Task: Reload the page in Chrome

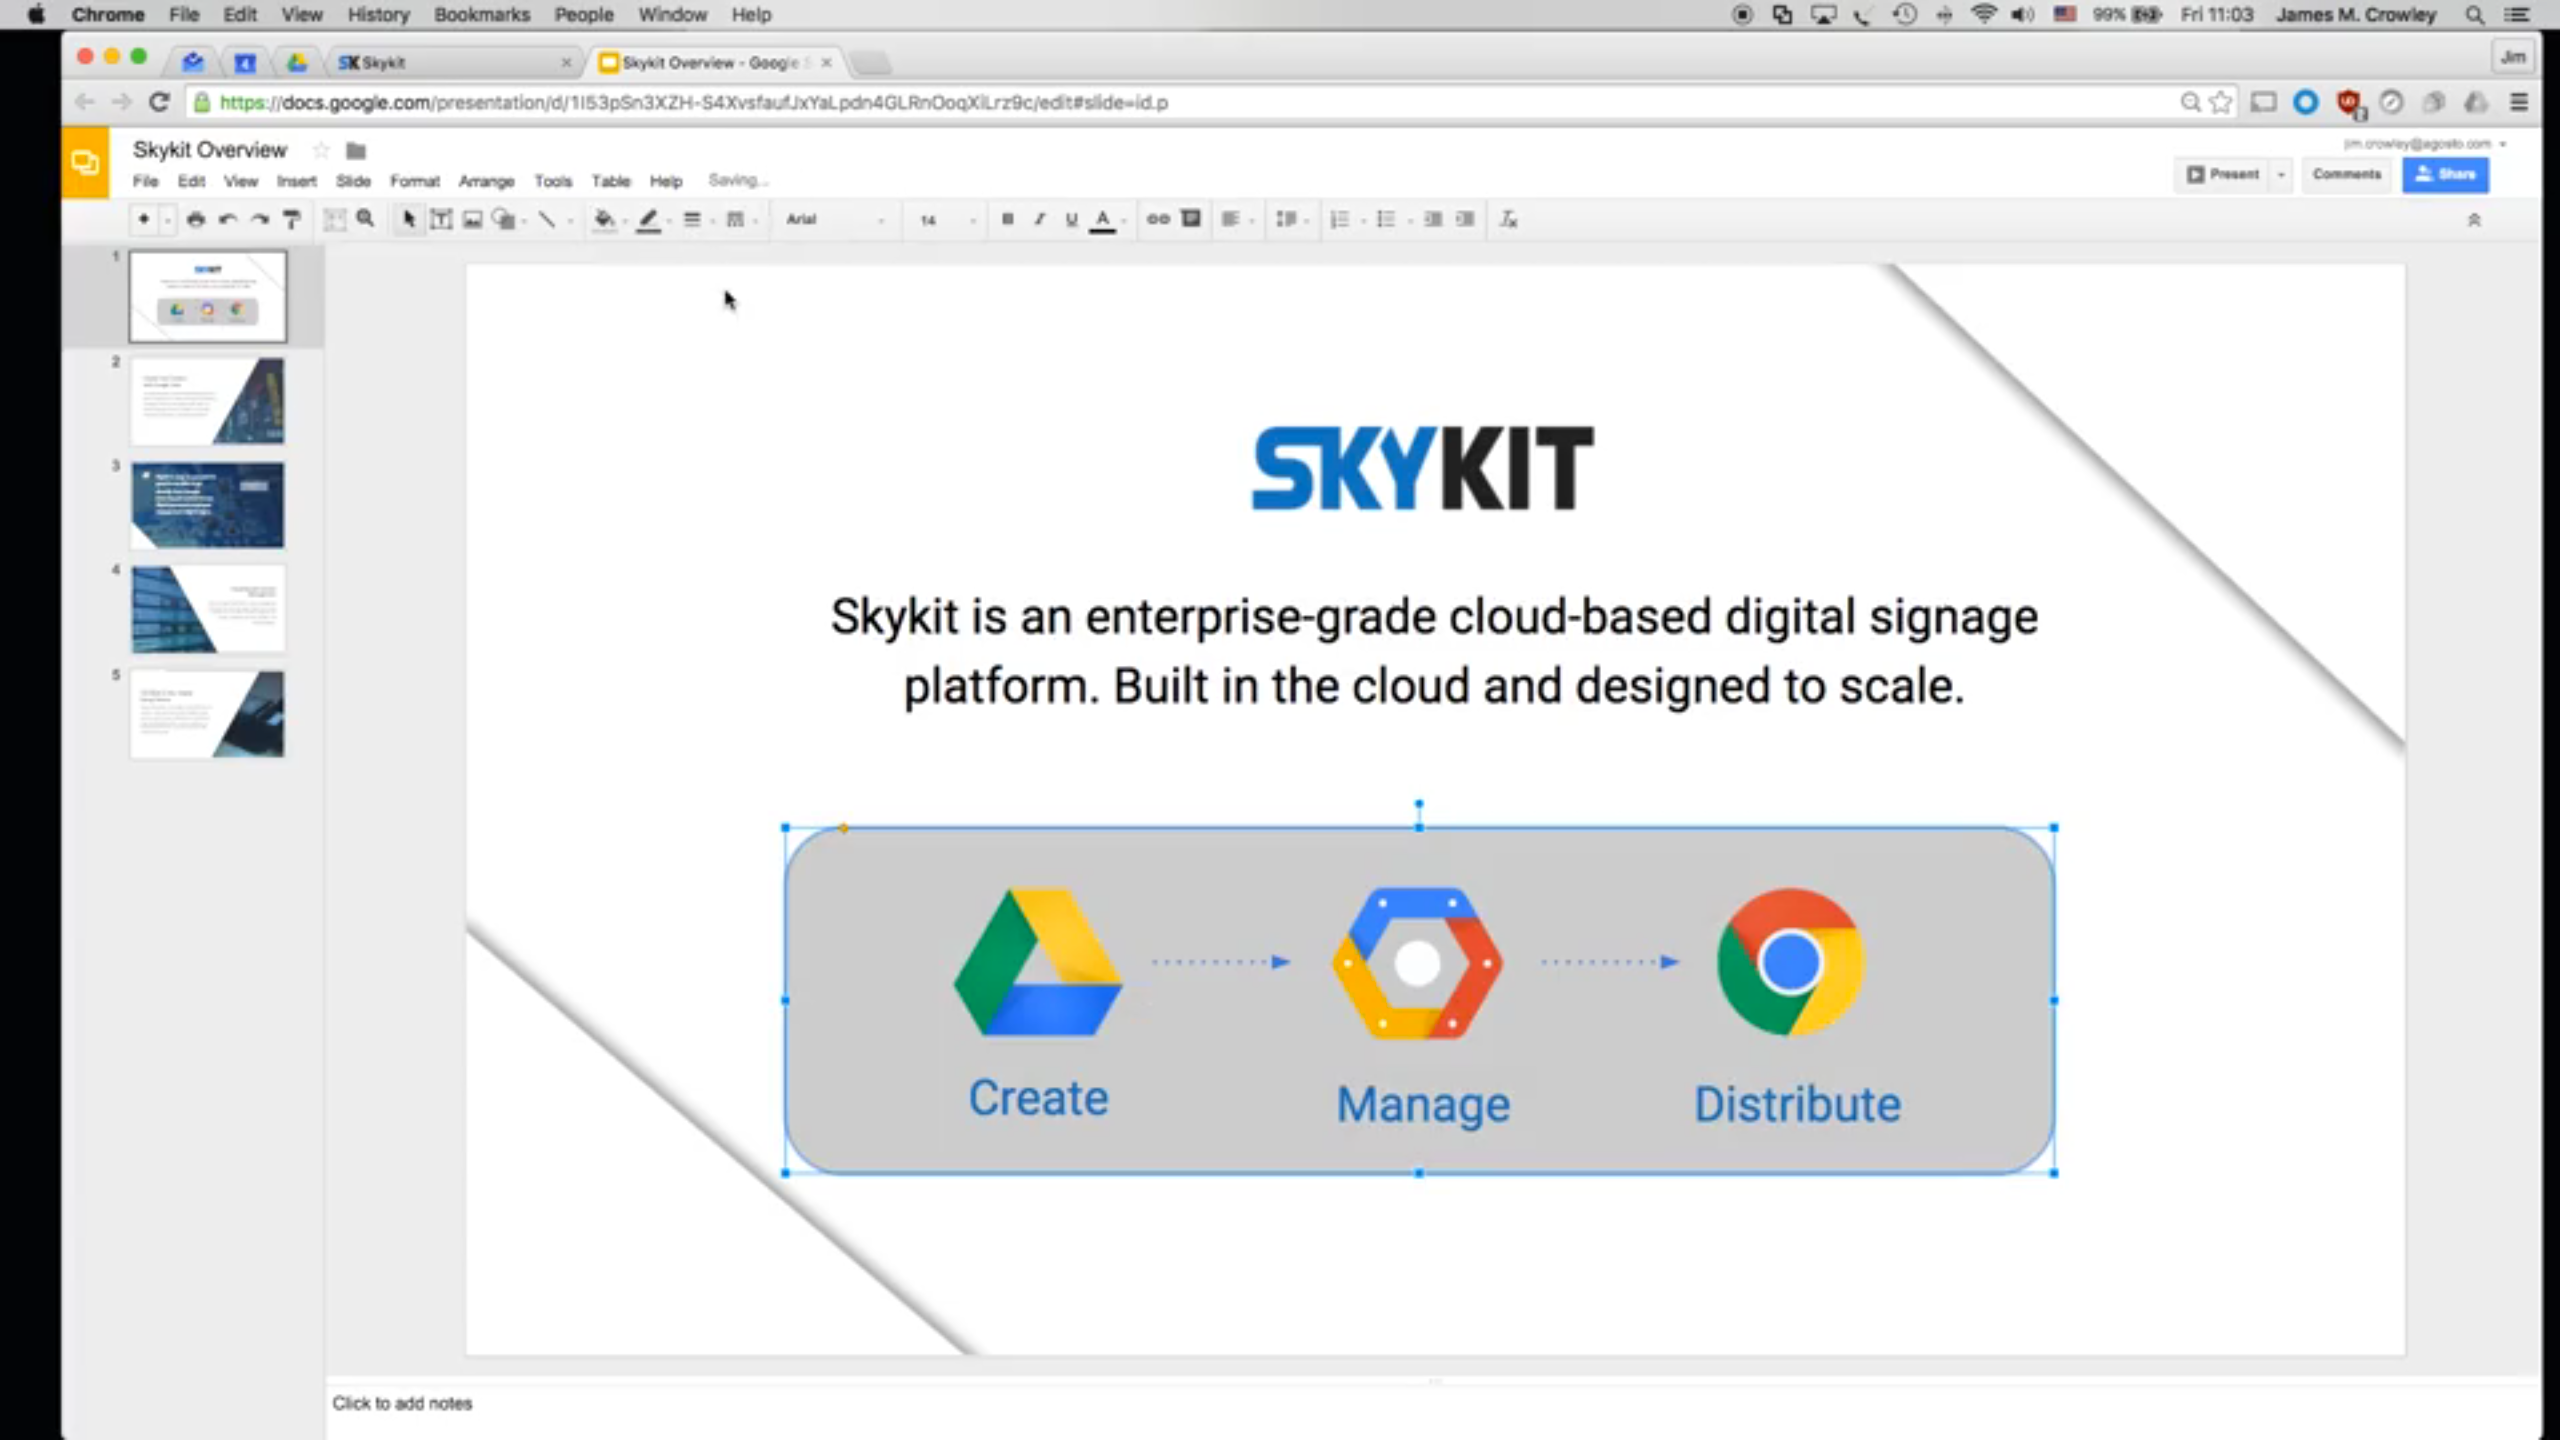Action: click(x=158, y=102)
